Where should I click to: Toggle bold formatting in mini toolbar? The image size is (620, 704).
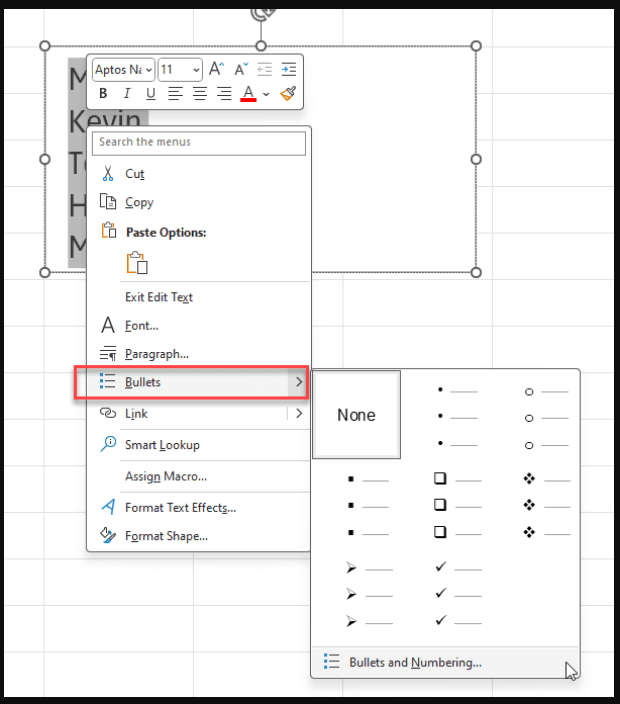pyautogui.click(x=103, y=93)
